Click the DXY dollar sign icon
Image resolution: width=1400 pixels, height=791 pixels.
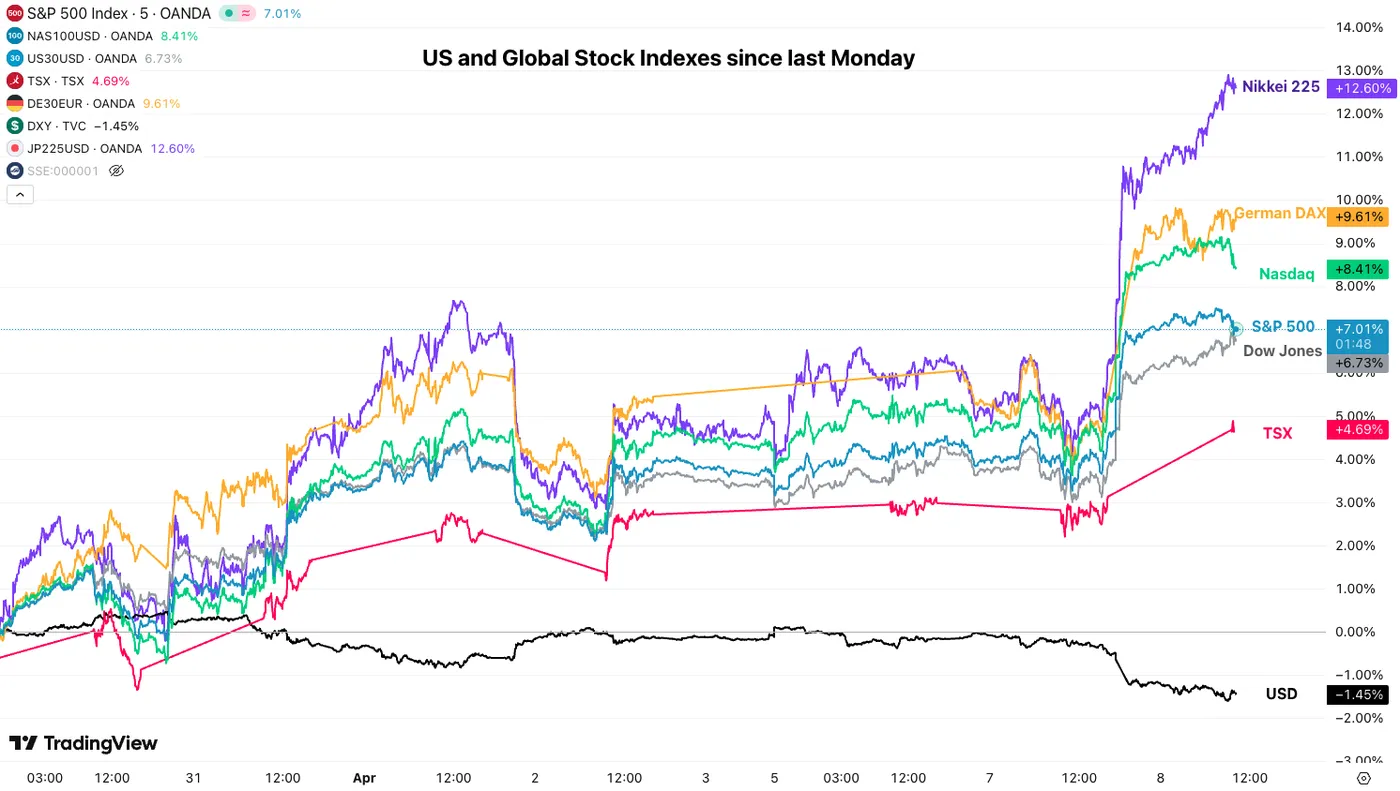[14, 126]
